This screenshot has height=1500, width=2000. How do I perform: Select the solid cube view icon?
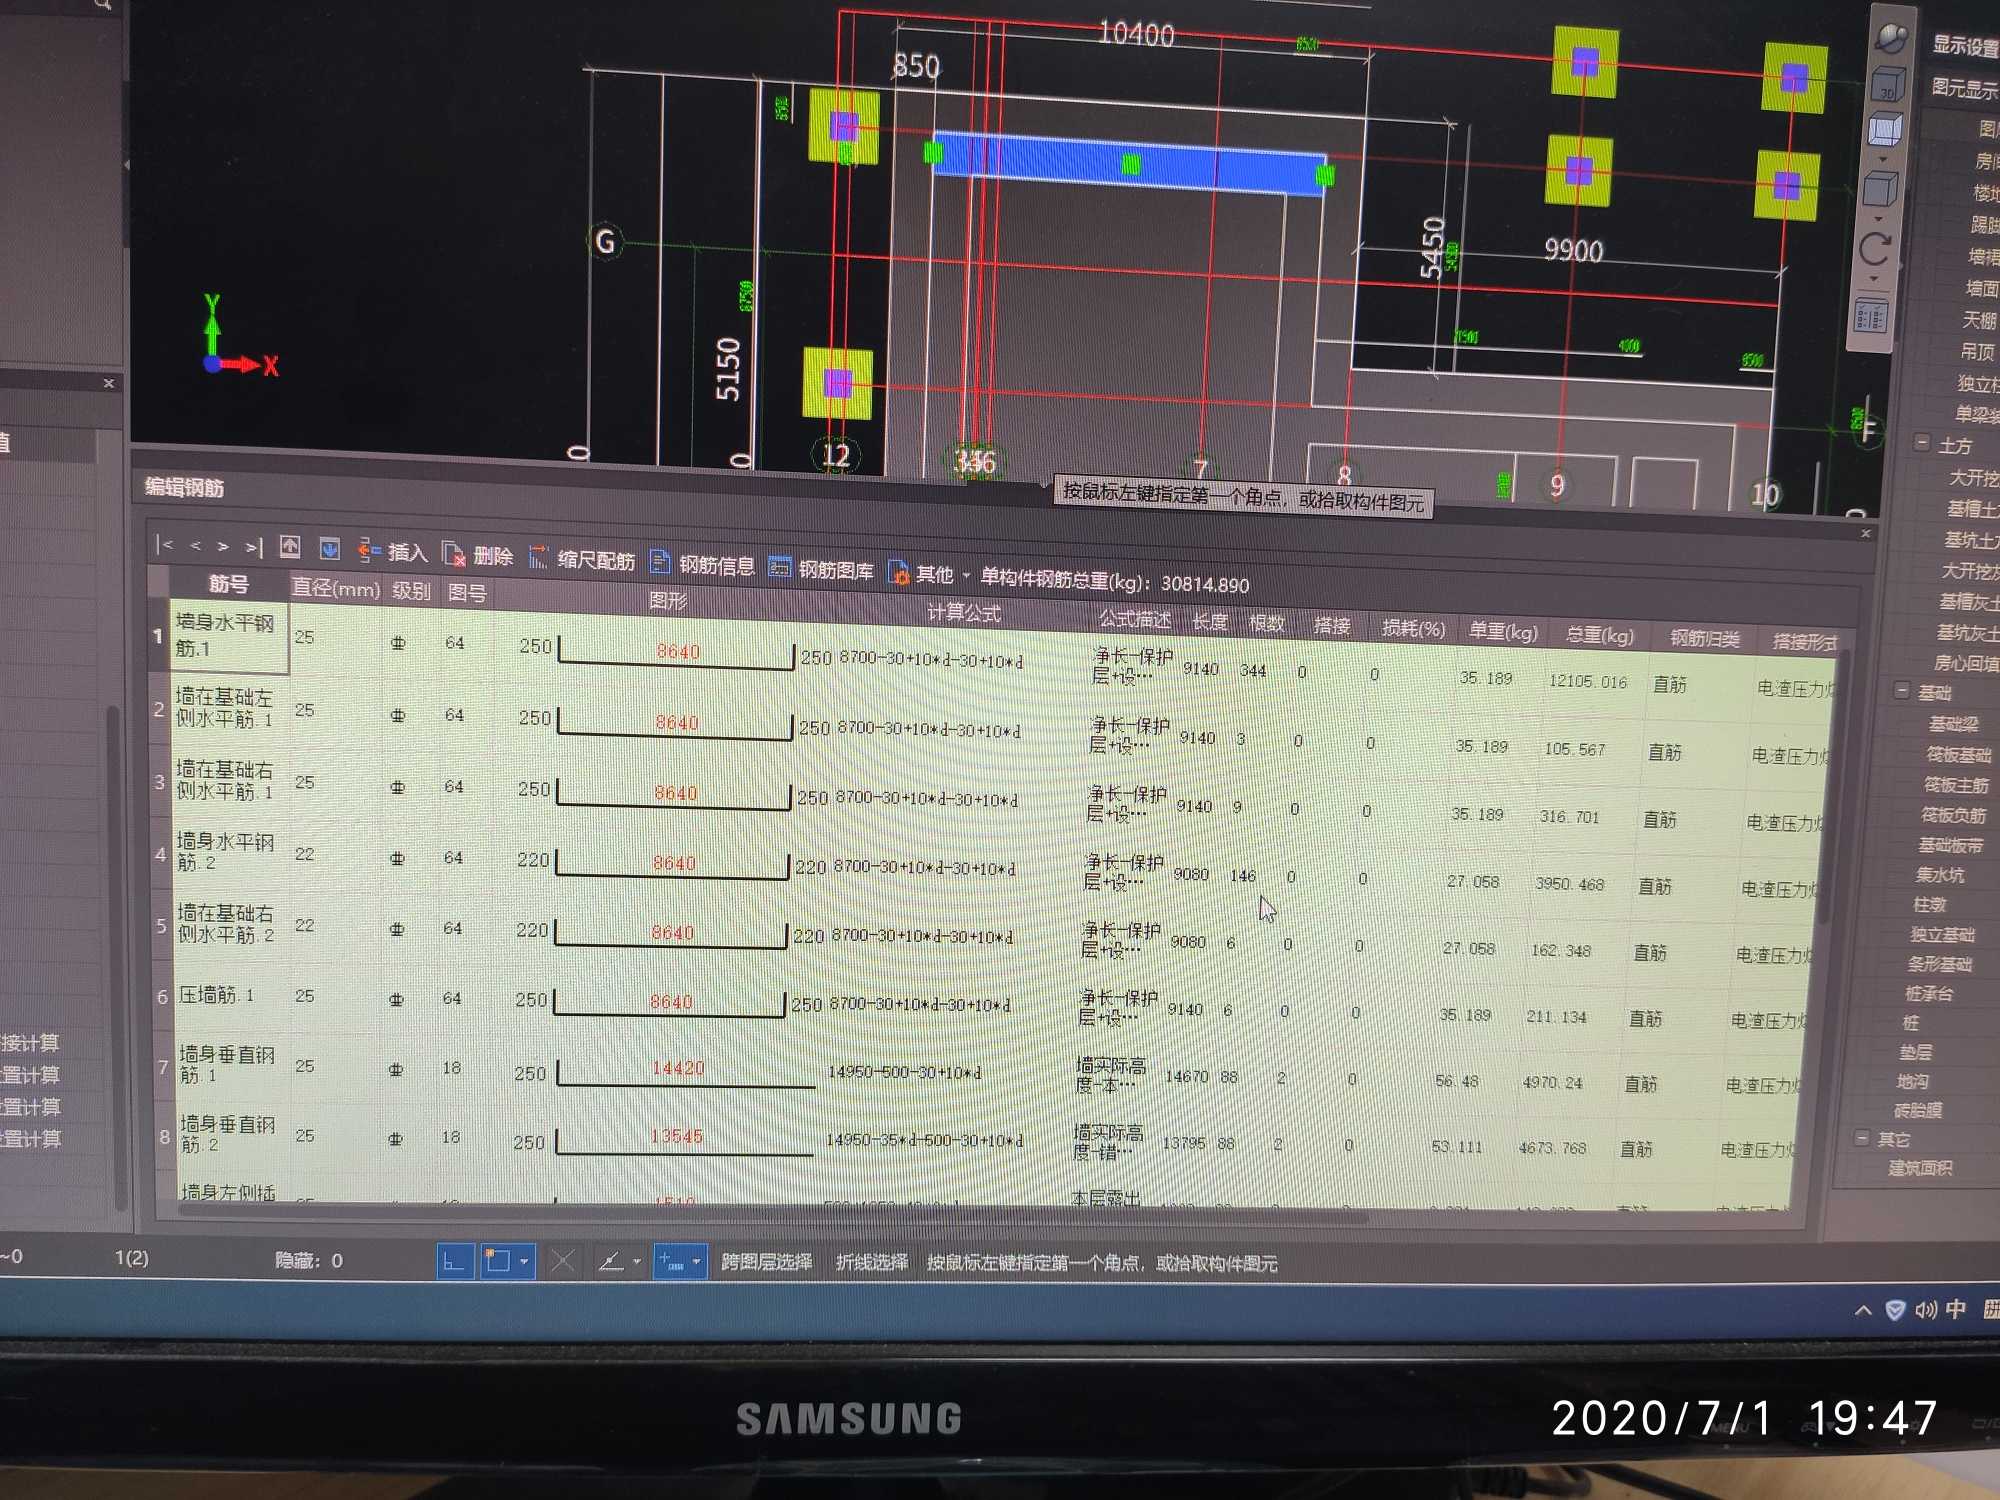(x=1880, y=189)
